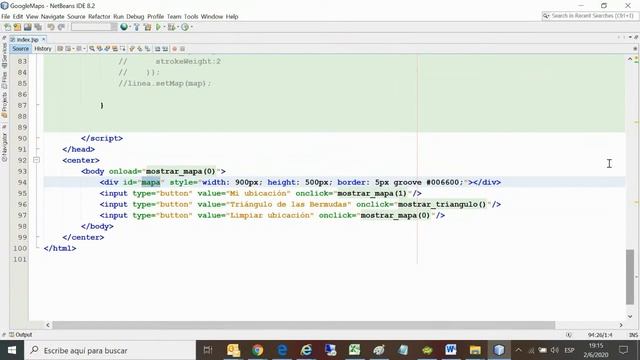Click the vertical editor scrollbar thumb
Image resolution: width=640 pixels, height=360 pixels.
630,277
